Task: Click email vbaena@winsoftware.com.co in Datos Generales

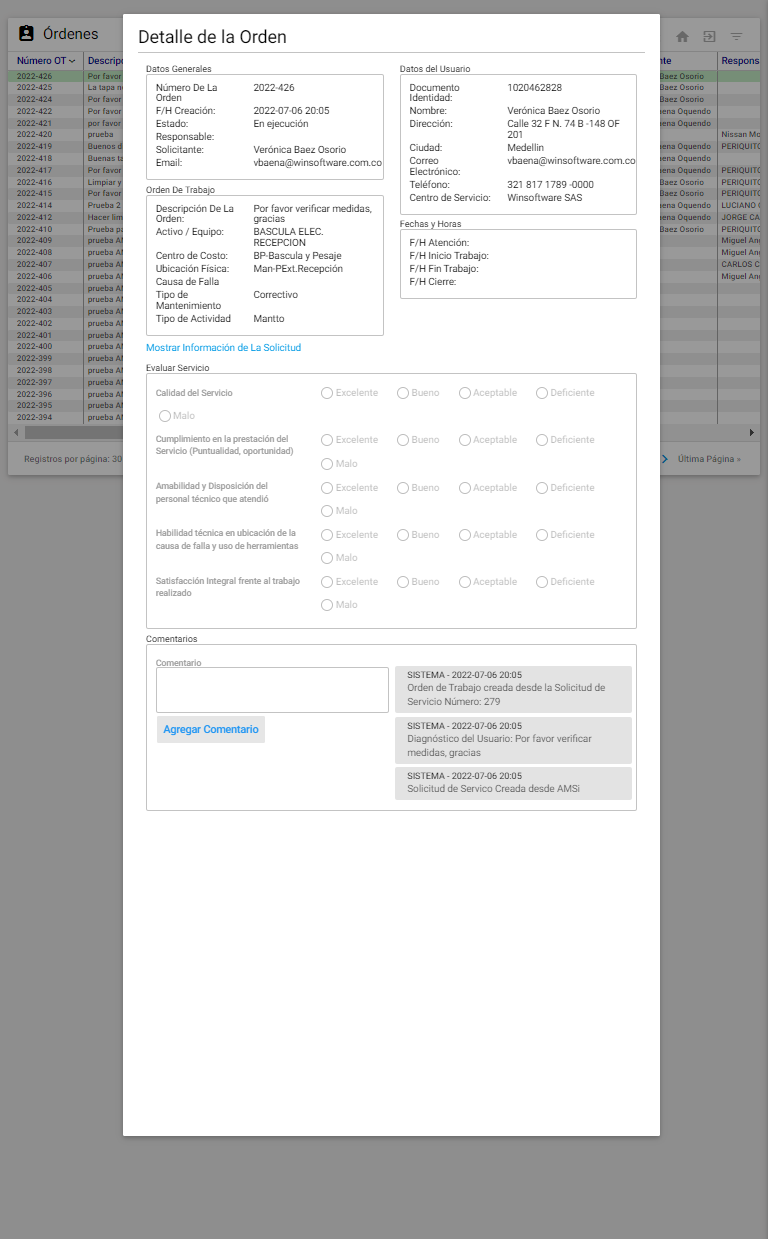Action: coord(318,162)
